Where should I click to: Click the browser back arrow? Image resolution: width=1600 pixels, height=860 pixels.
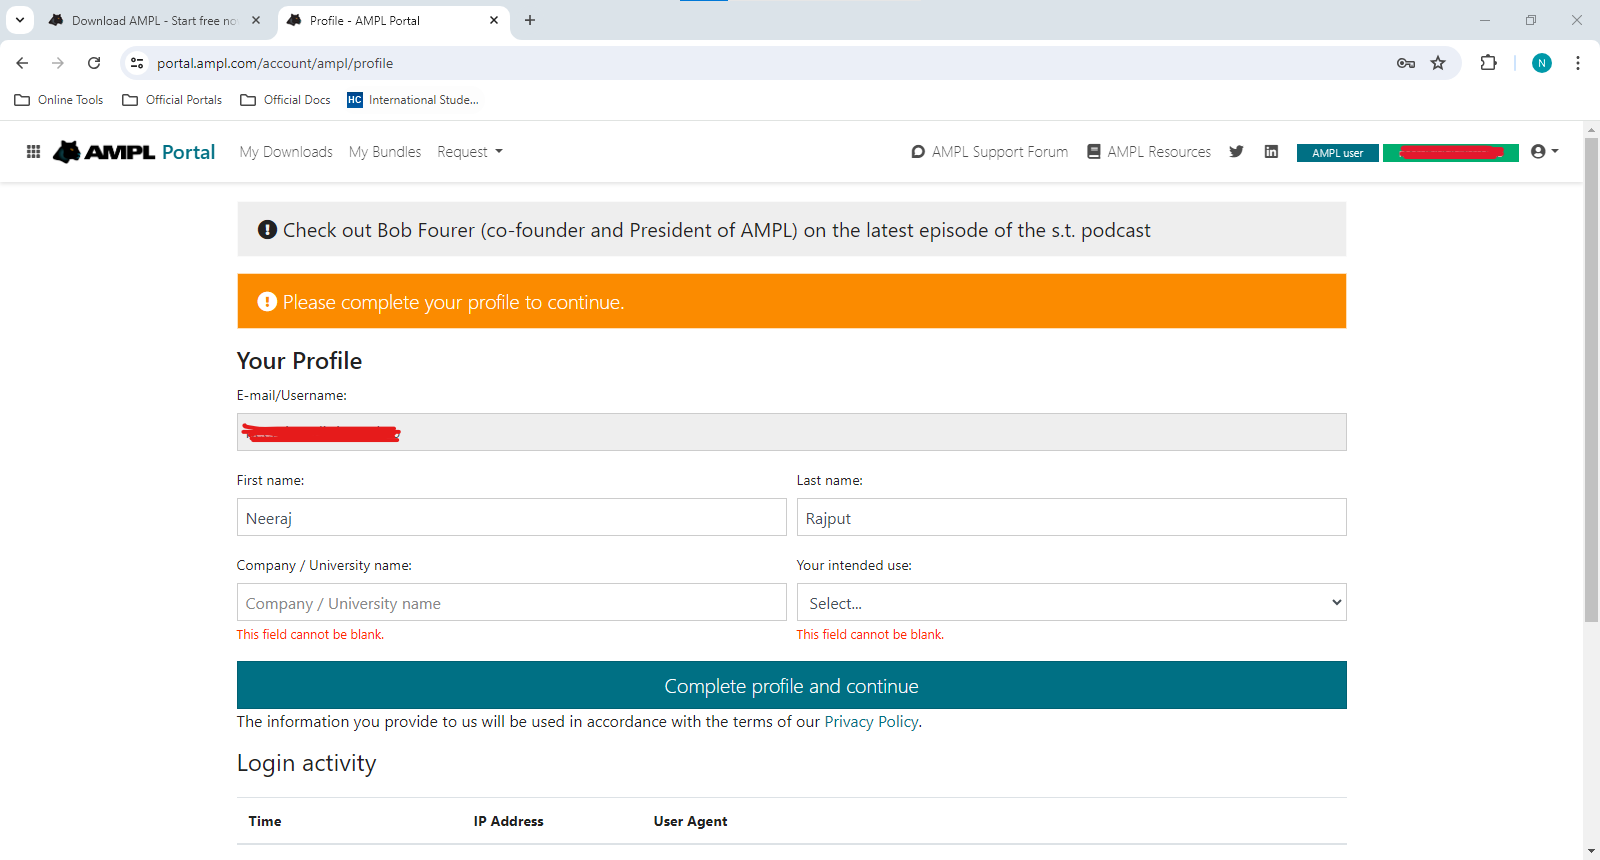(x=22, y=63)
